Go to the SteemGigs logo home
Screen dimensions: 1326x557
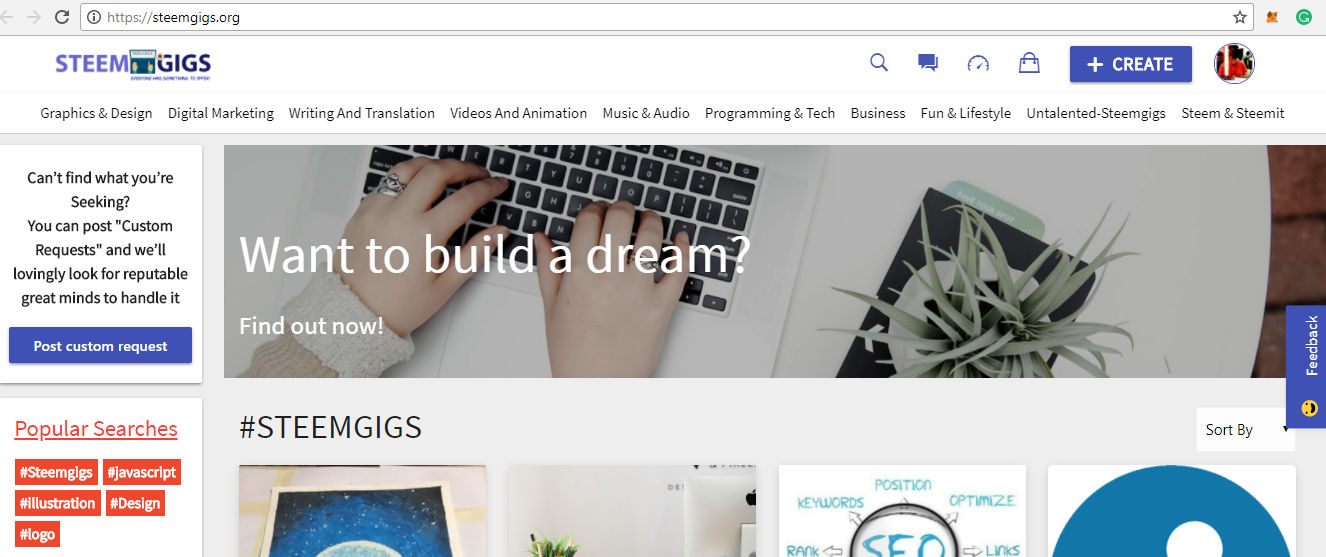(133, 64)
